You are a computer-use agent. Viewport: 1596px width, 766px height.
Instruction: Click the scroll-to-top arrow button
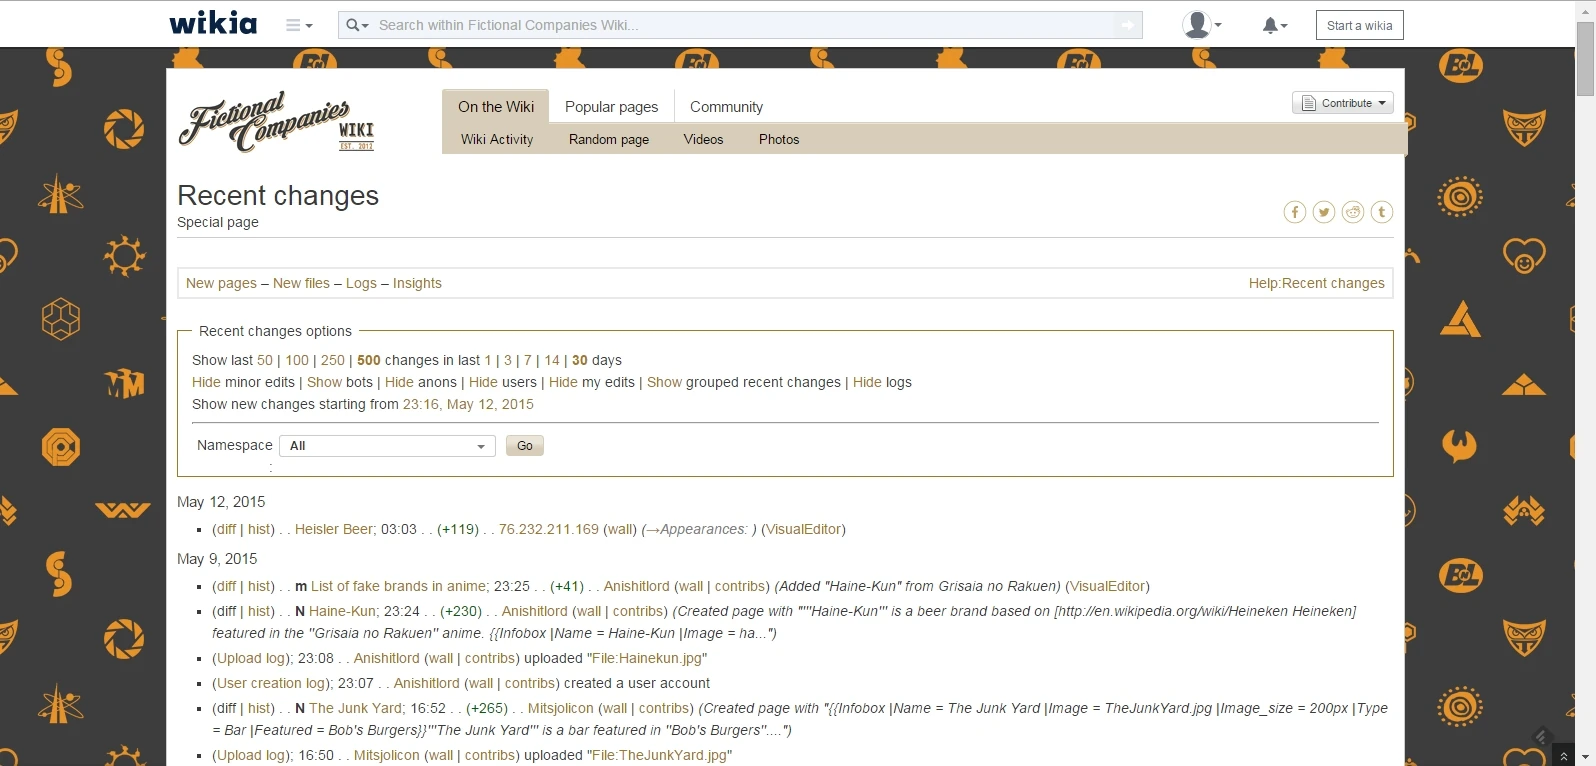(x=1564, y=756)
